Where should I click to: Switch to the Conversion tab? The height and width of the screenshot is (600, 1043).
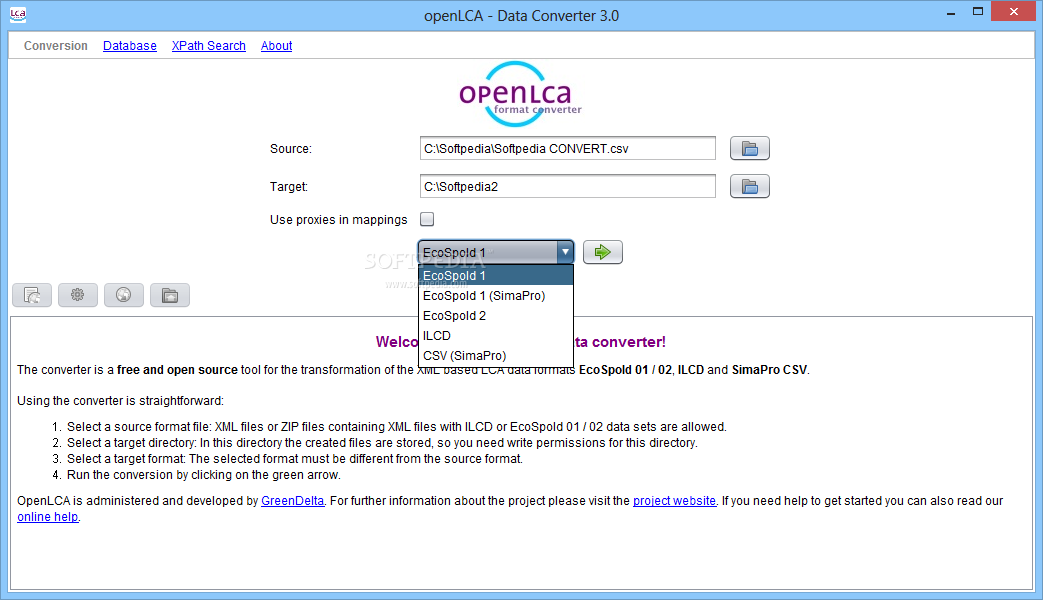pyautogui.click(x=56, y=46)
